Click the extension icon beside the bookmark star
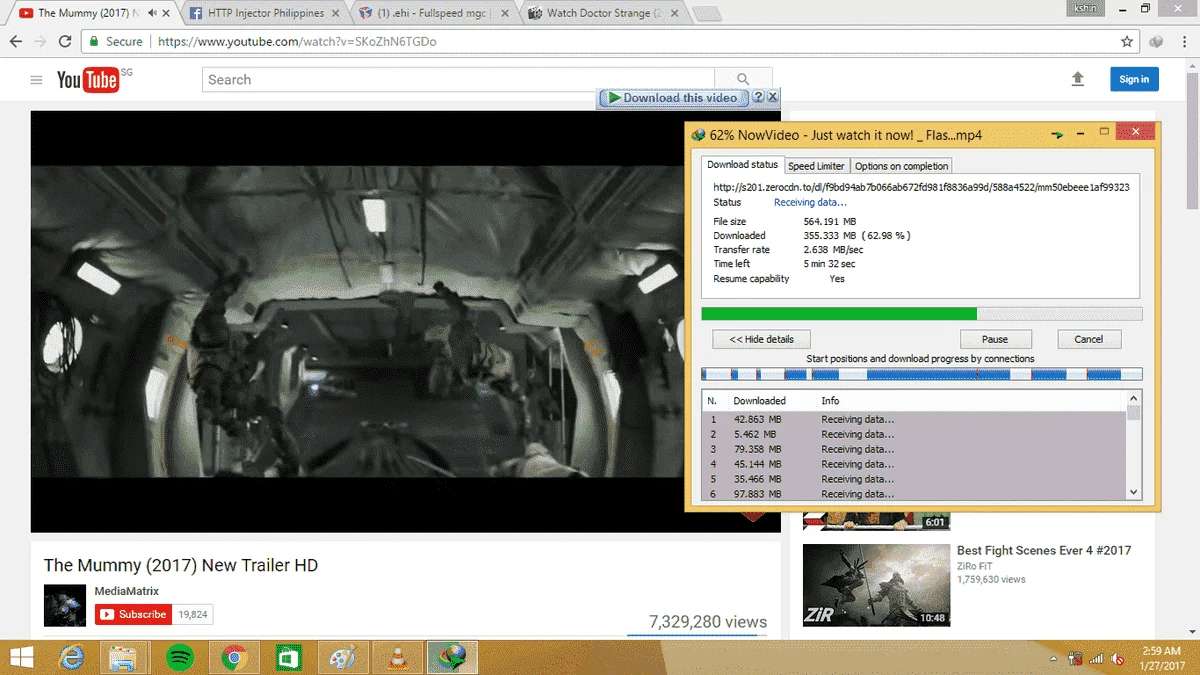The image size is (1200, 675). click(x=1156, y=42)
